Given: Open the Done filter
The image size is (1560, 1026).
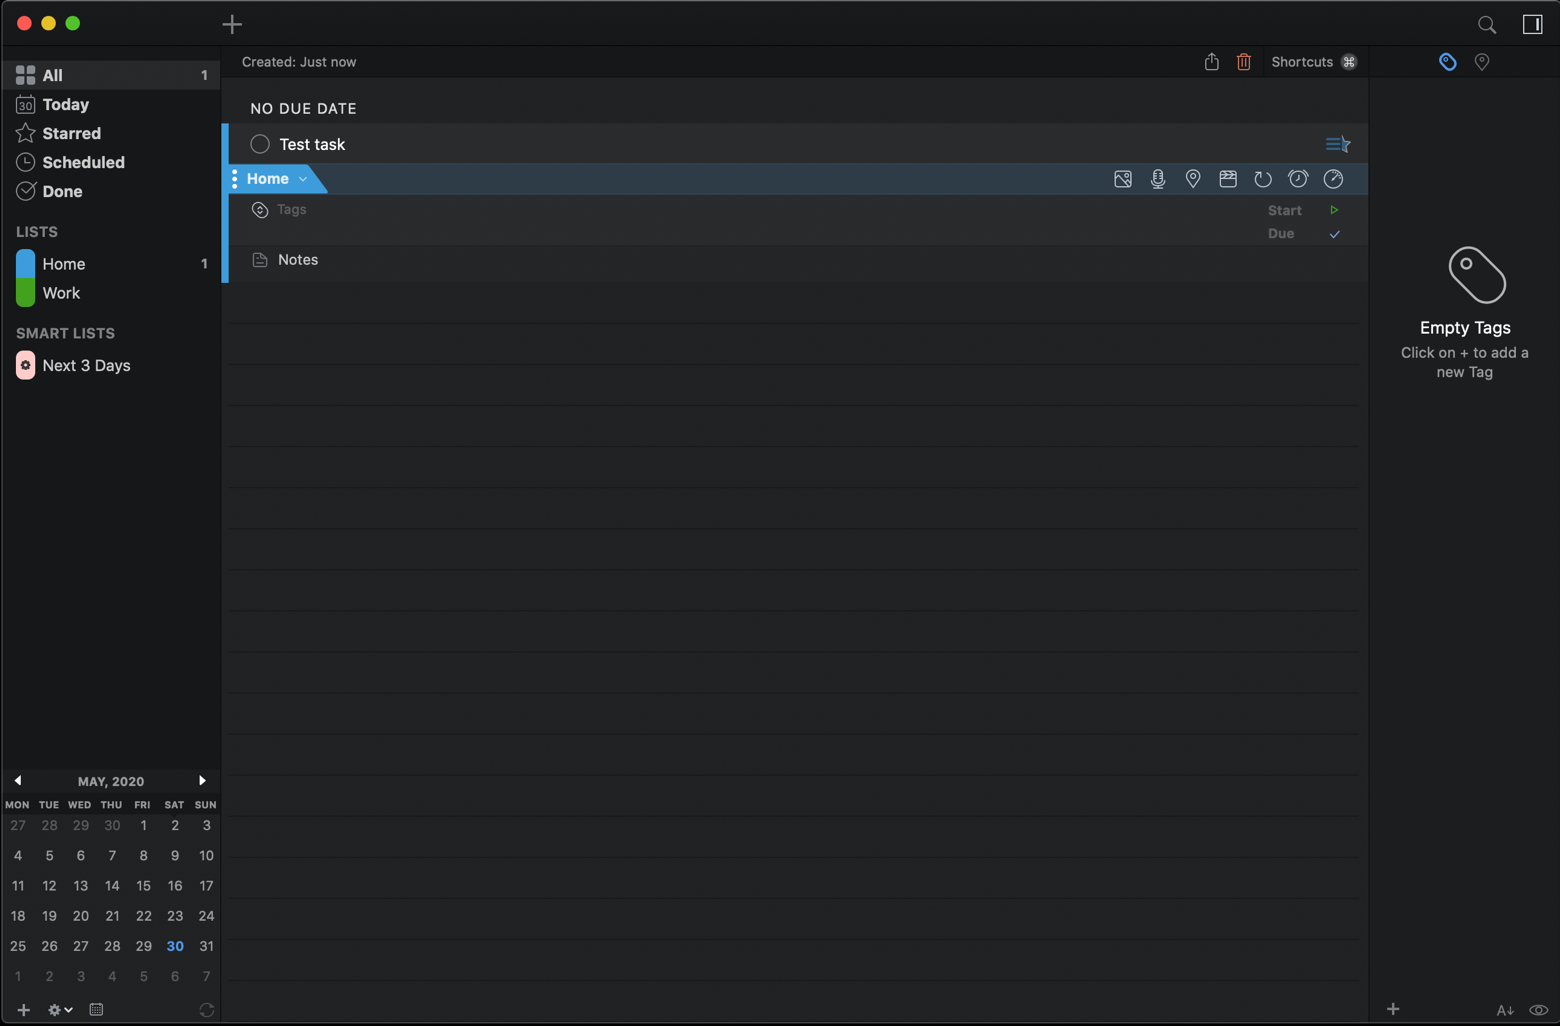Looking at the screenshot, I should pyautogui.click(x=111, y=191).
